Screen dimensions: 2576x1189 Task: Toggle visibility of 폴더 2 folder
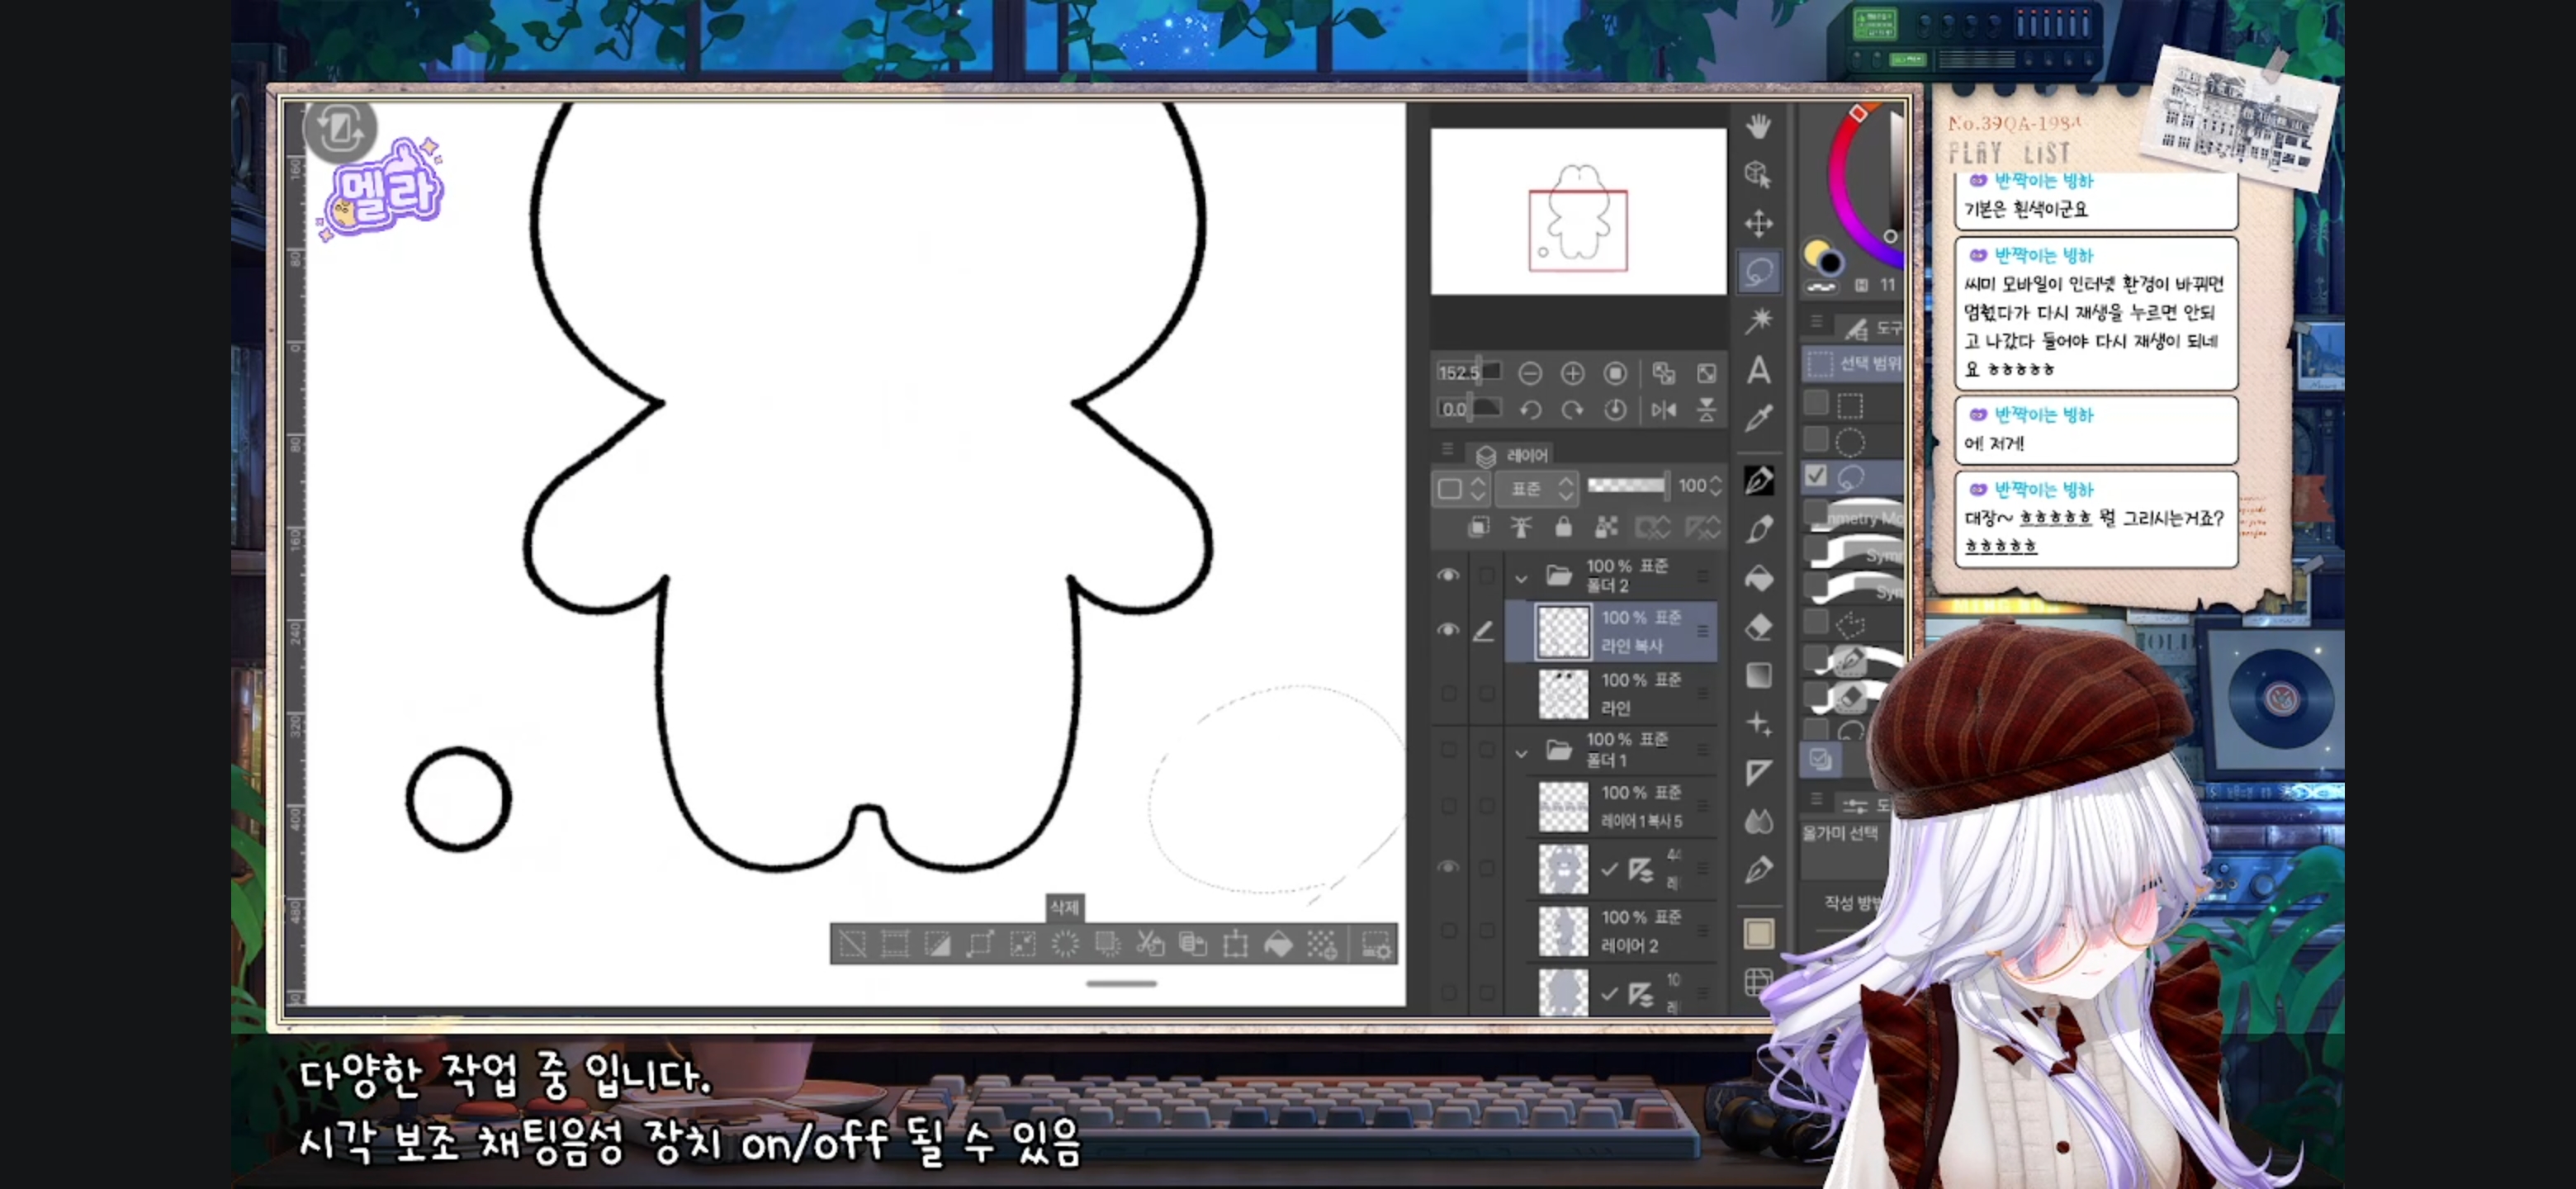click(x=1447, y=575)
